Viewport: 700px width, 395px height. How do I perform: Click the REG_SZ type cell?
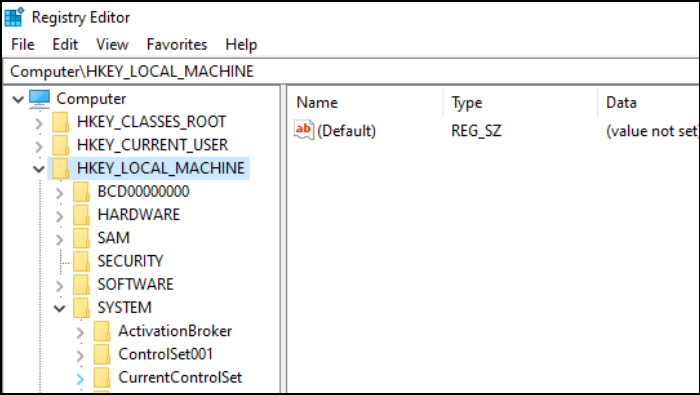pyautogui.click(x=476, y=131)
